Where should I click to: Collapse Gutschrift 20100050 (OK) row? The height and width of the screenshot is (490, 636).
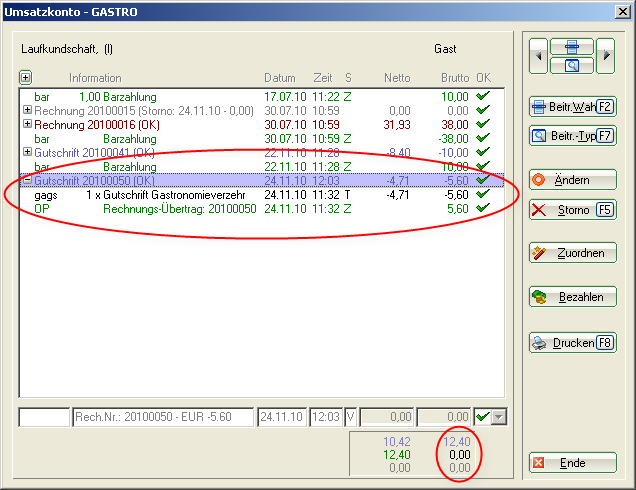(27, 180)
